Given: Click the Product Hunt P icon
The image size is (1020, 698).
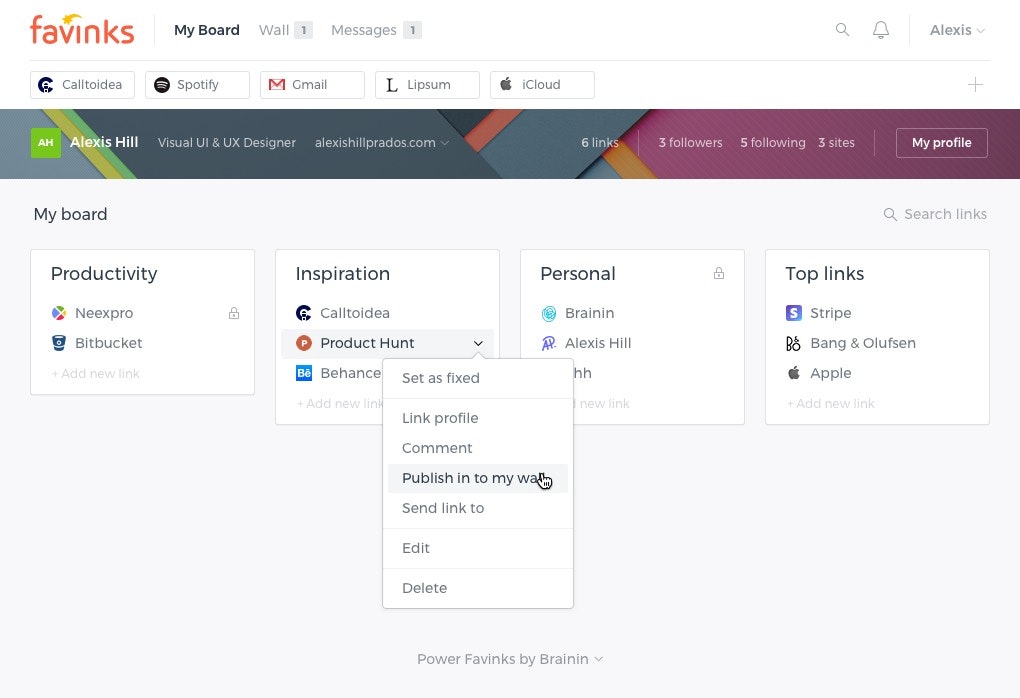Looking at the screenshot, I should (304, 343).
